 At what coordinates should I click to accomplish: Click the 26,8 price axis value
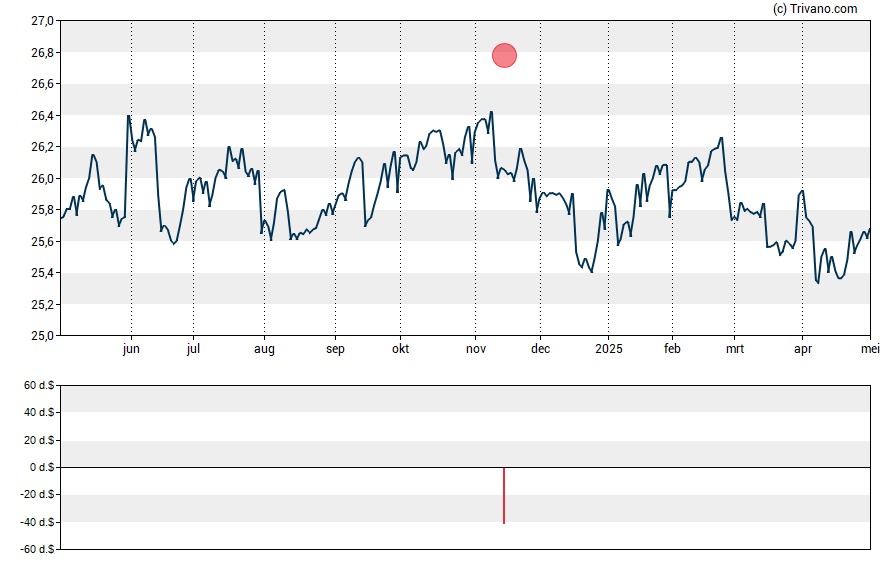42,53
